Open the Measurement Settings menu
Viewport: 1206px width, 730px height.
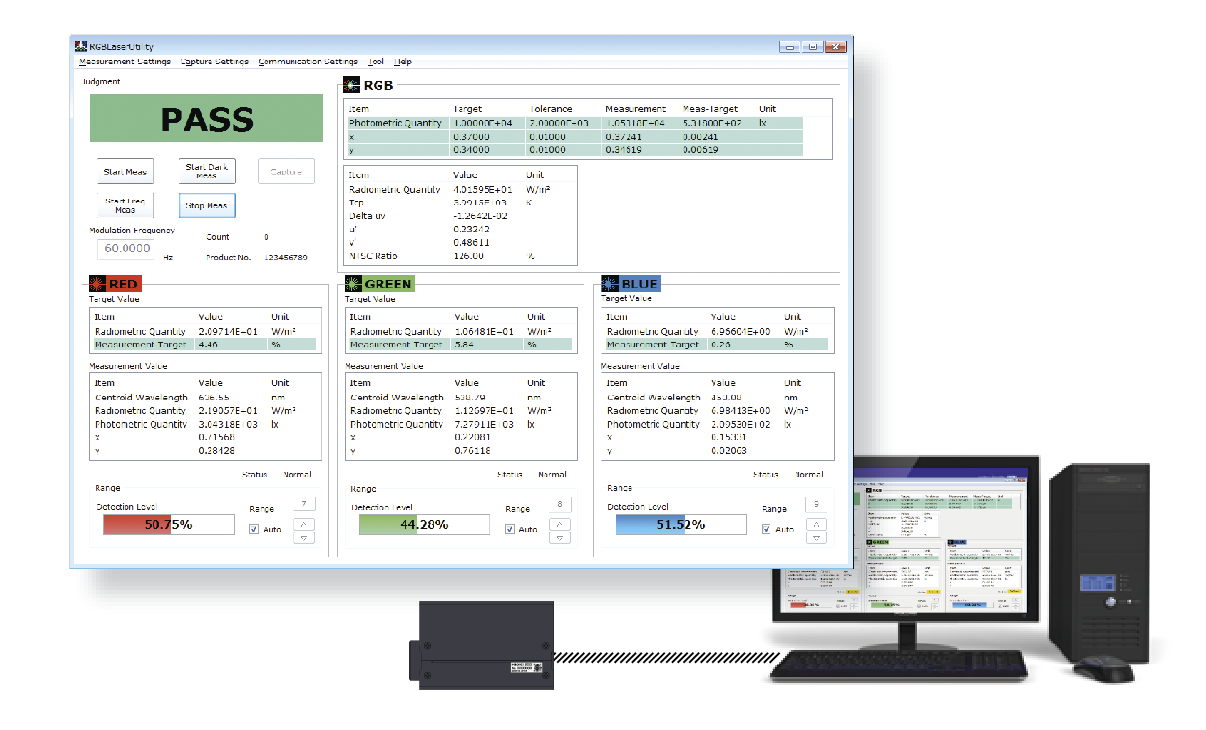(x=125, y=62)
